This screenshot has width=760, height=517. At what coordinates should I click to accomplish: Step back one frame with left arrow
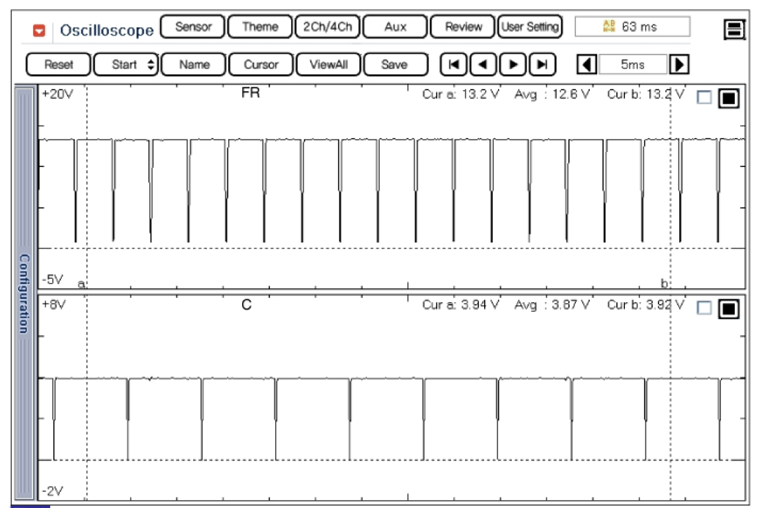pyautogui.click(x=483, y=64)
